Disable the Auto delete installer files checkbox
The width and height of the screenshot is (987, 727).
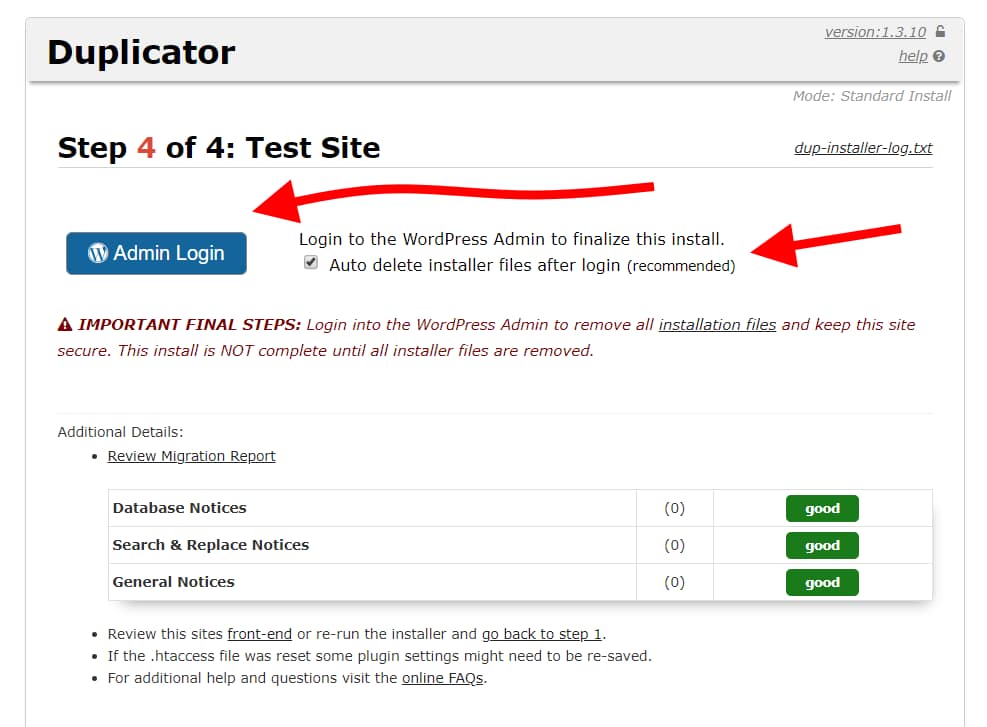310,264
